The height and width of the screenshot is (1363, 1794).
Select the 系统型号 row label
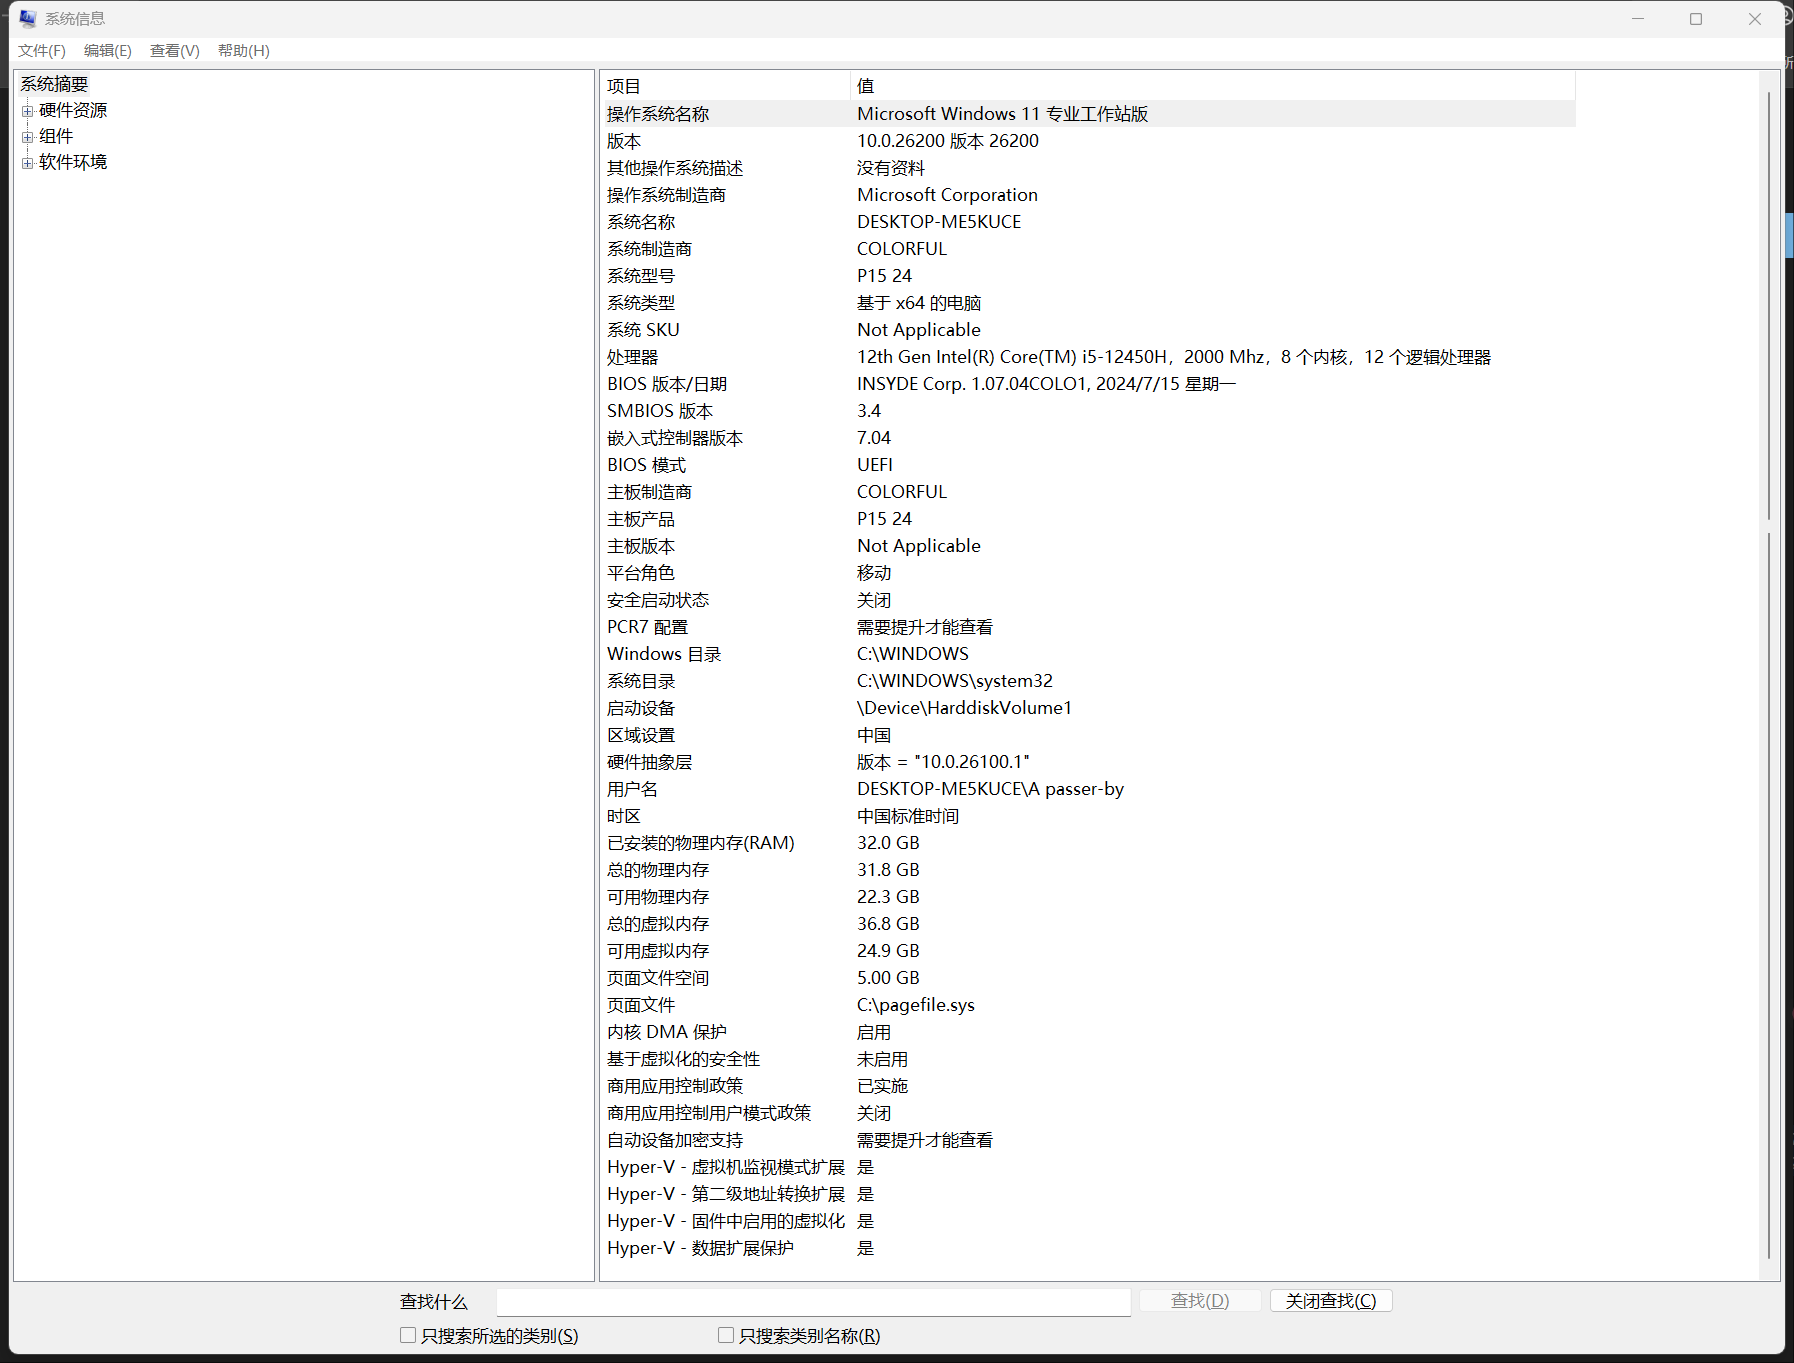(x=641, y=276)
